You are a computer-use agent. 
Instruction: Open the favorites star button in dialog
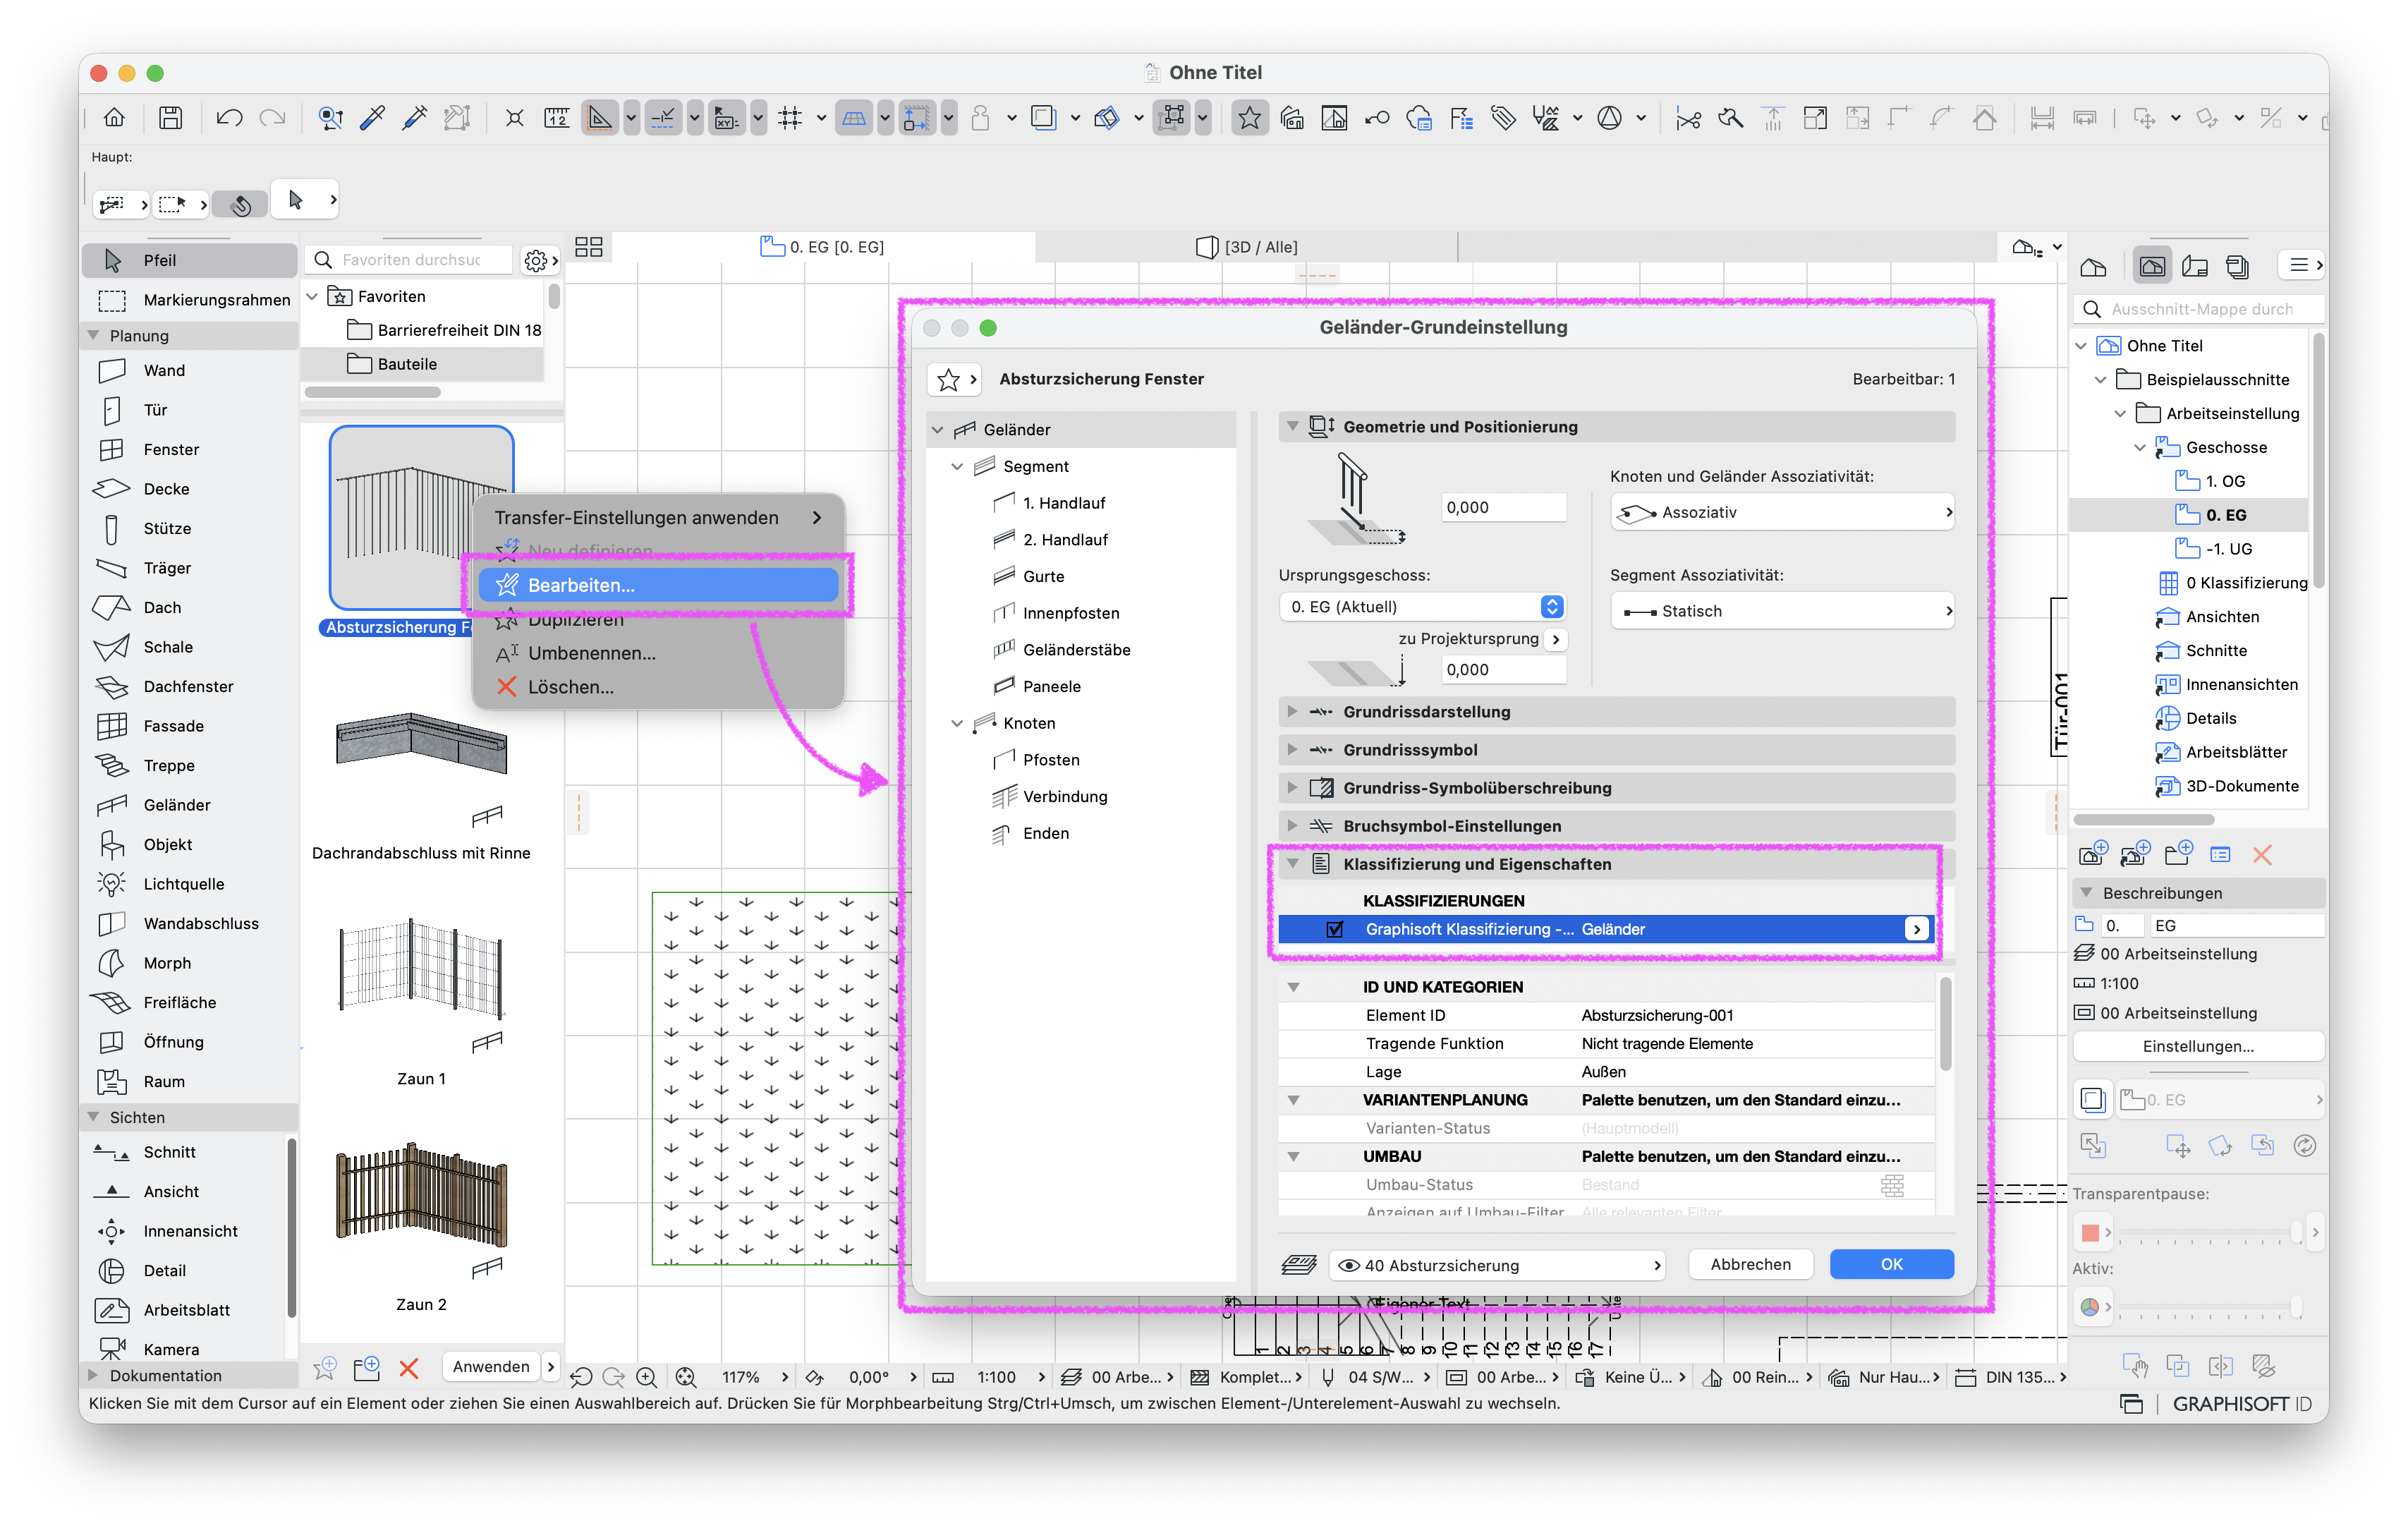point(948,379)
